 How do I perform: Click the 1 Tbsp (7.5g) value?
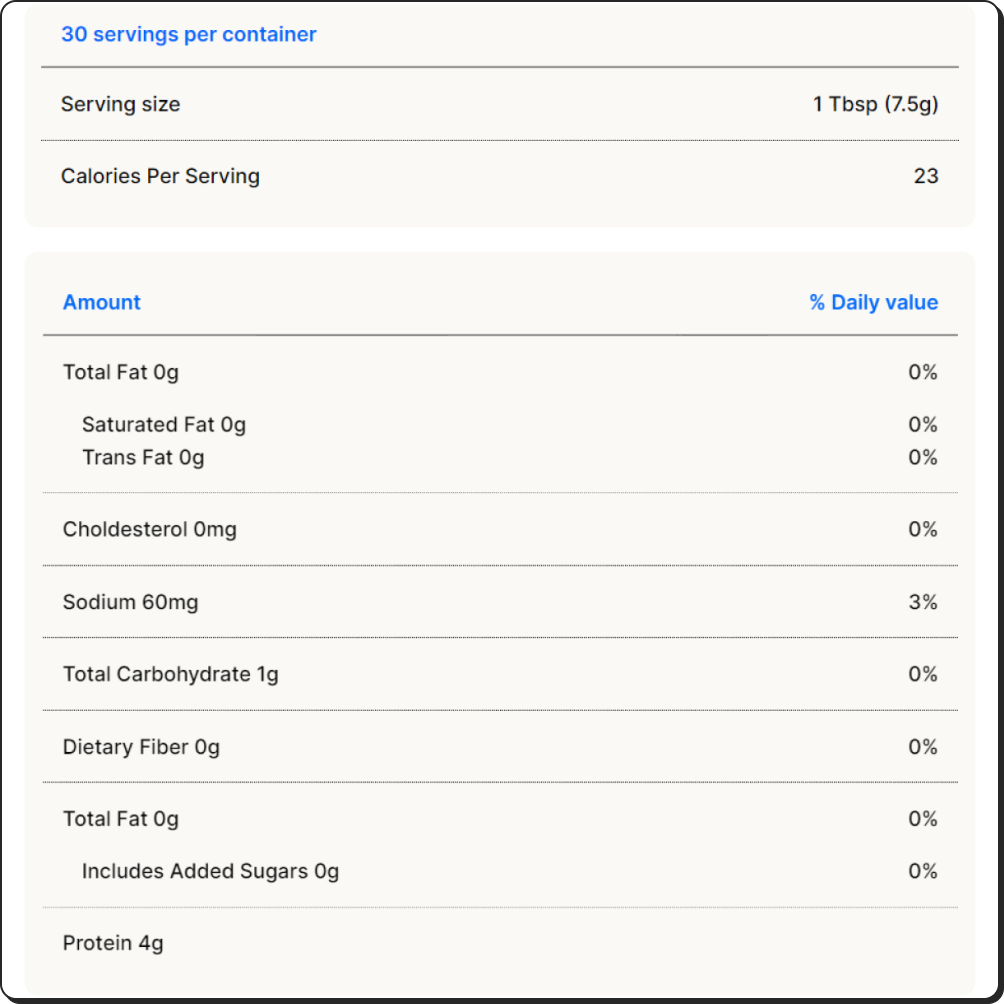click(x=875, y=104)
